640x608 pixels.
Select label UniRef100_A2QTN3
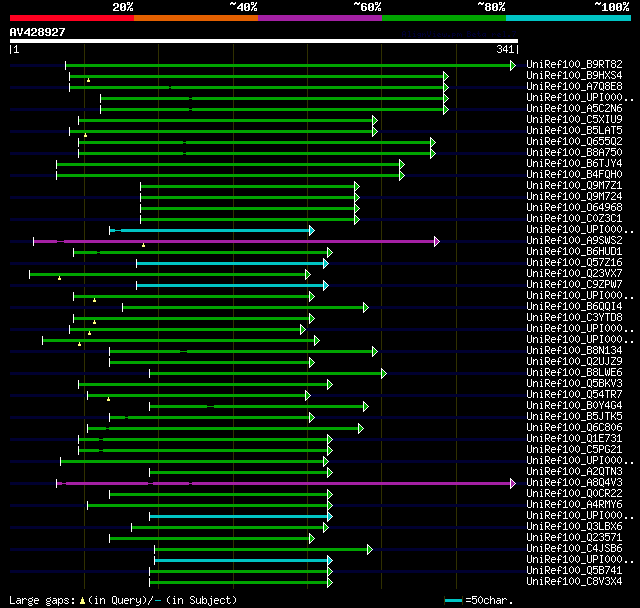click(x=574, y=472)
